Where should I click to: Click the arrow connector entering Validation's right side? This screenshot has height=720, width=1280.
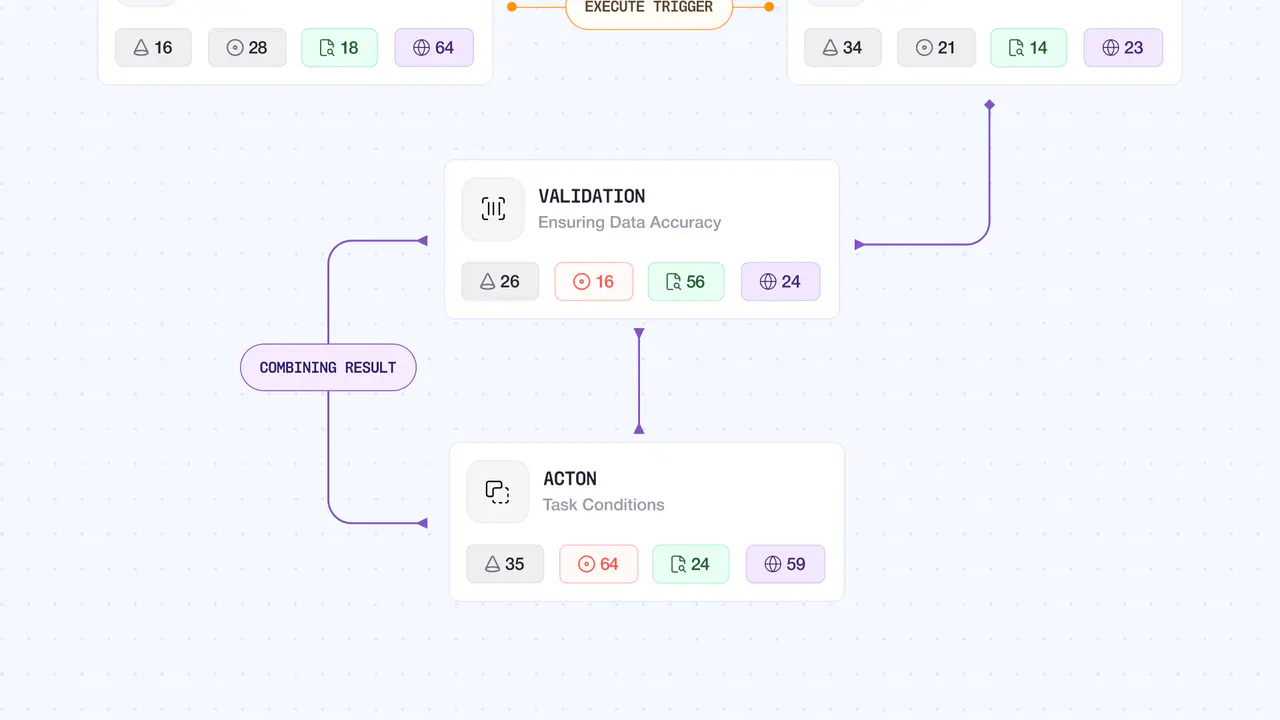859,244
